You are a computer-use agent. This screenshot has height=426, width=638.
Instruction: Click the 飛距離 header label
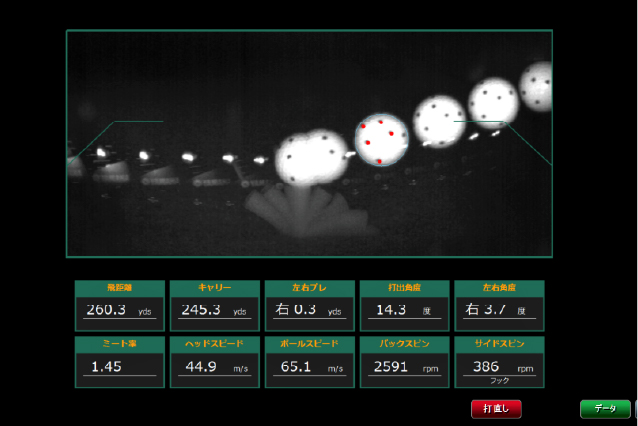tap(119, 287)
